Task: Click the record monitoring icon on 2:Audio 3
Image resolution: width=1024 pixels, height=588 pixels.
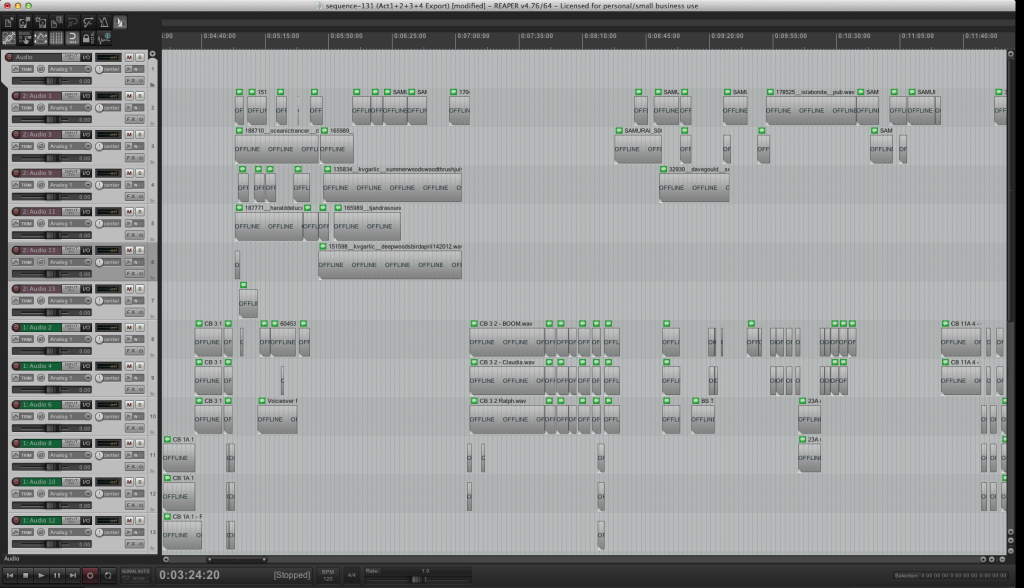Action: click(x=129, y=146)
